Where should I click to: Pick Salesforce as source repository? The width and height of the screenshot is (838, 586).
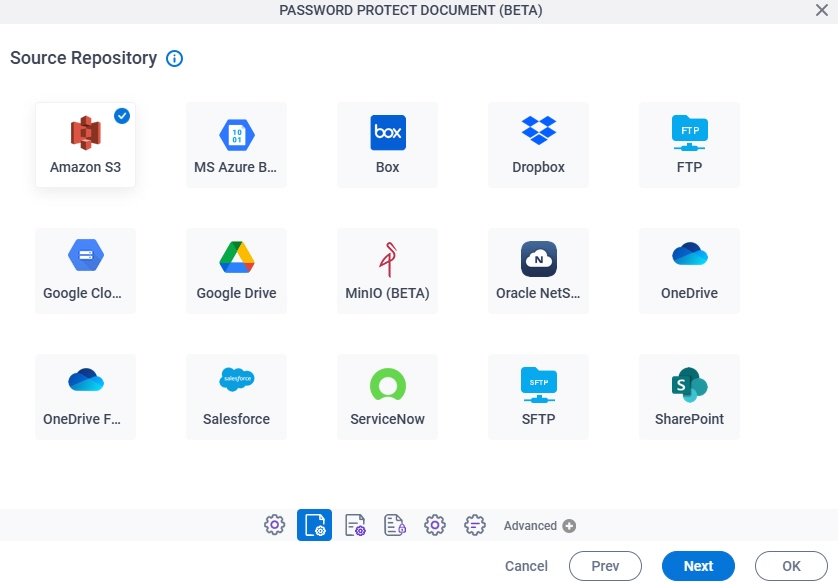(236, 397)
